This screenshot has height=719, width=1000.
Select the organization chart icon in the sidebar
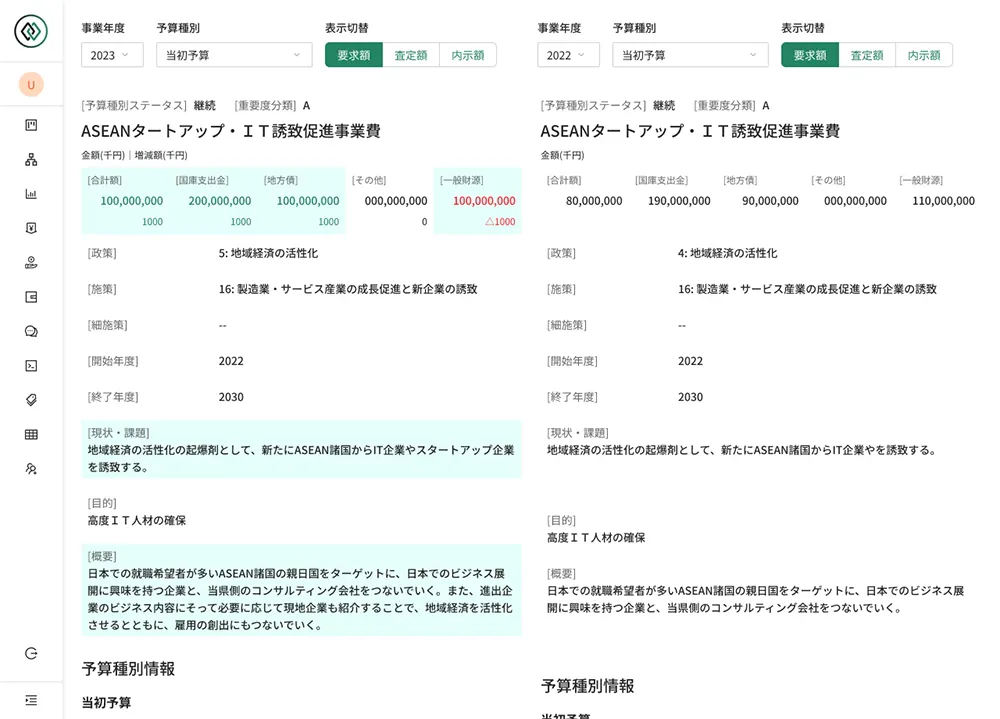click(x=32, y=157)
